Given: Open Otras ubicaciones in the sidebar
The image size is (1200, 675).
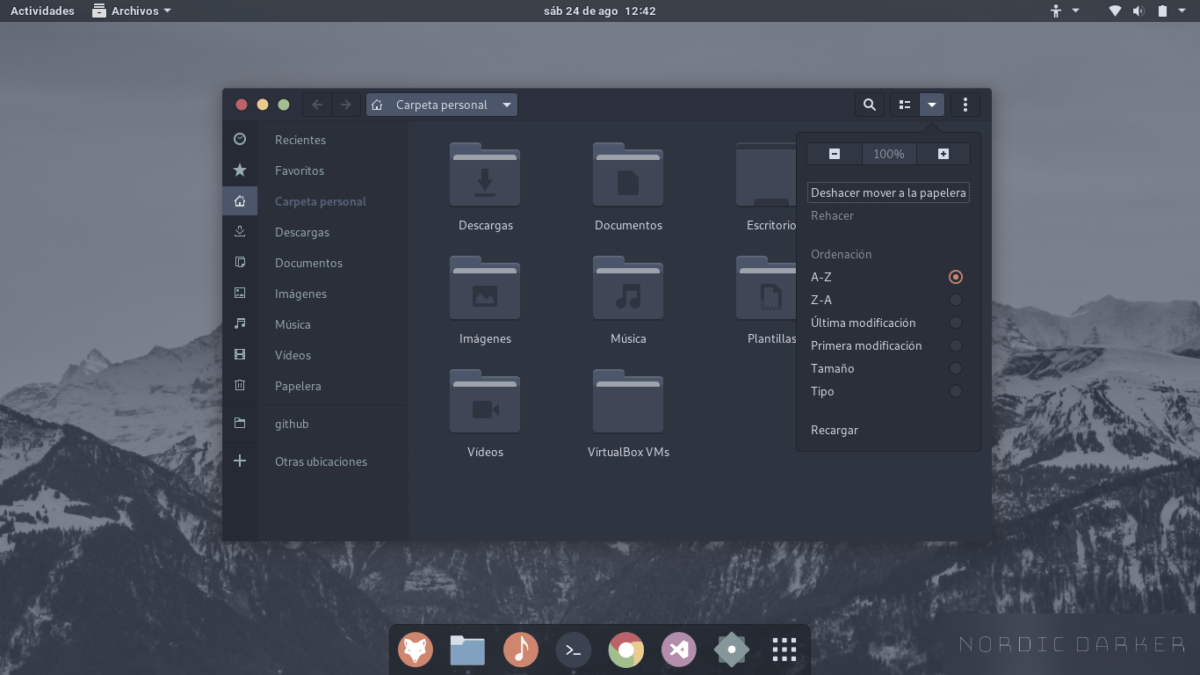Looking at the screenshot, I should point(321,461).
